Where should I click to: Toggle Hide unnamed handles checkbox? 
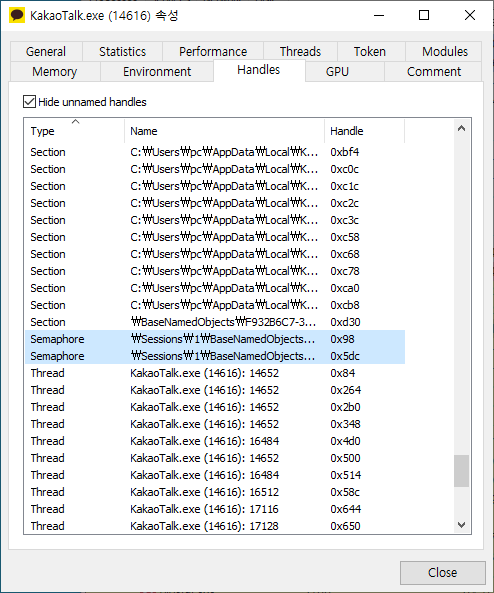pos(30,102)
